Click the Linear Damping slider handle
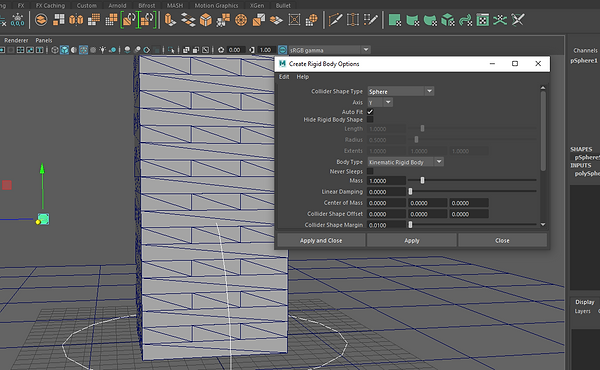 (410, 191)
